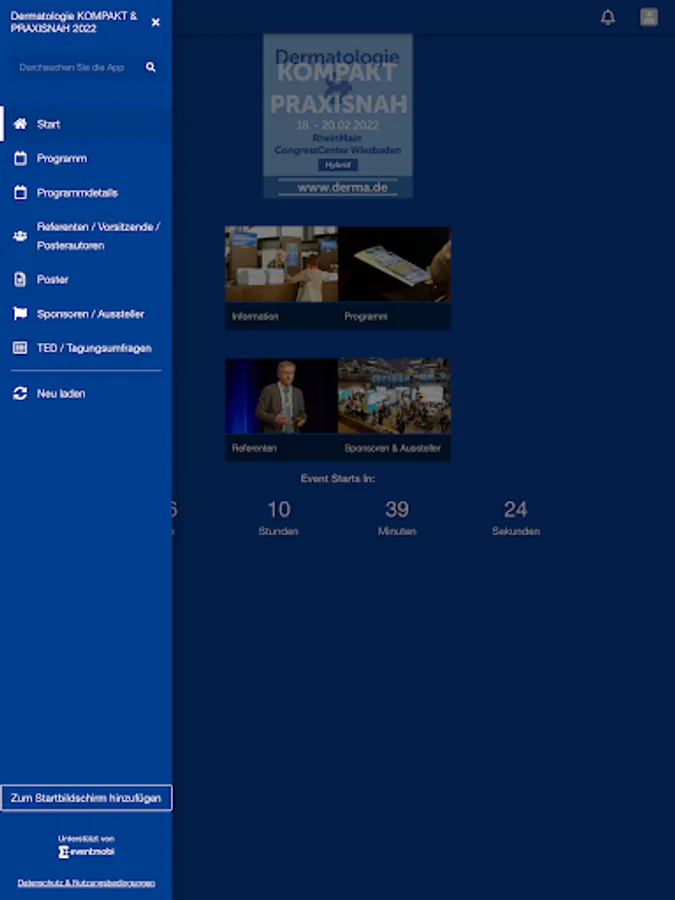The height and width of the screenshot is (900, 675).
Task: Open TED / Tagungsumfragen menu item
Action: point(86,348)
